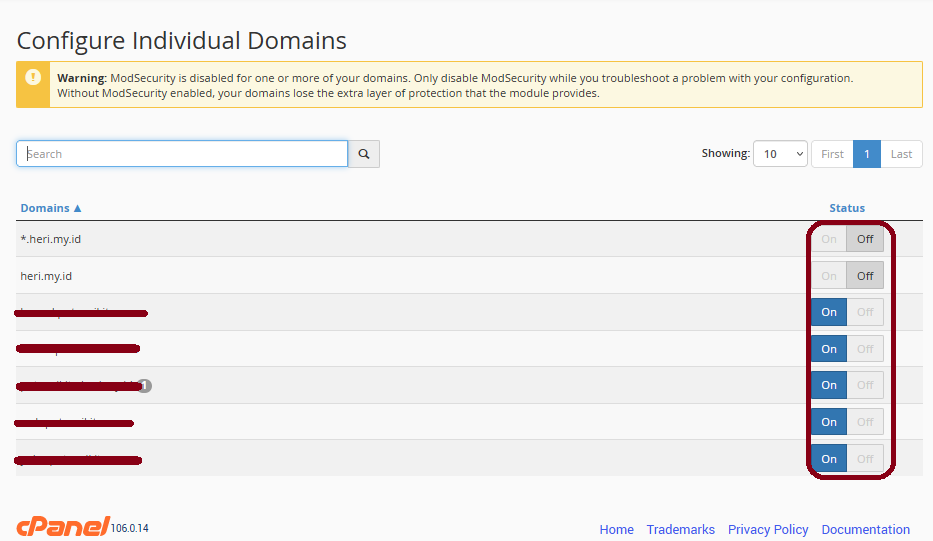Viewport: 933px width, 541px height.
Task: Click Off on the last domain row
Action: (865, 459)
